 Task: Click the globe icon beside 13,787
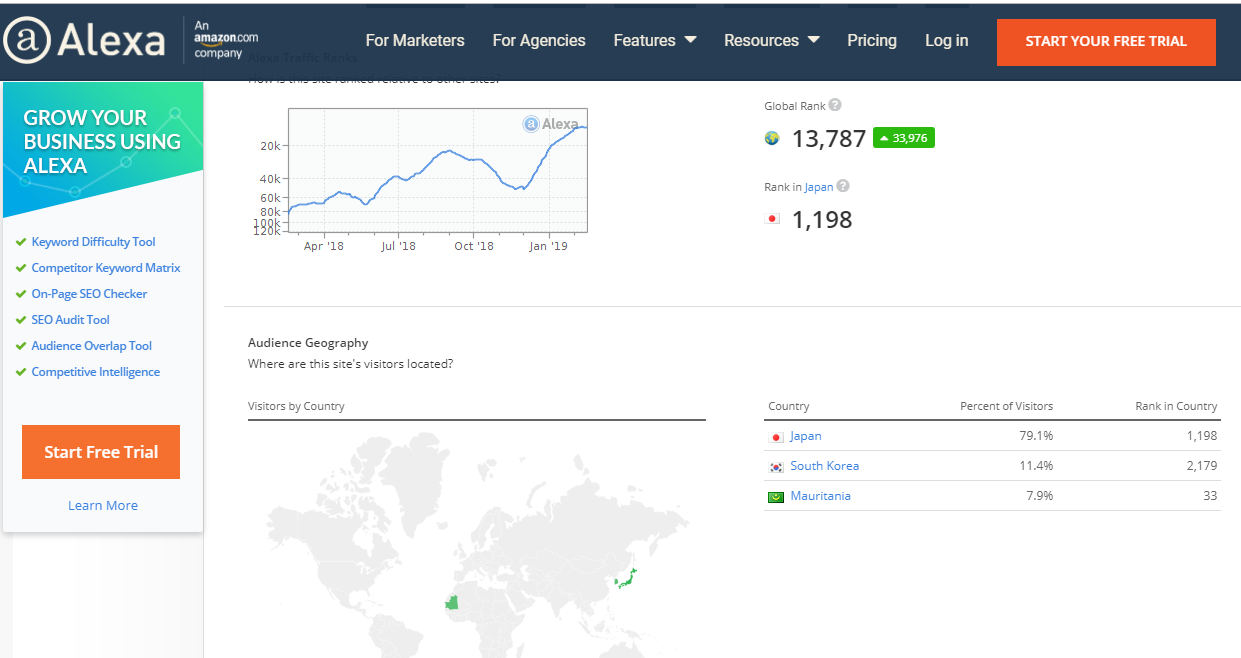[772, 138]
